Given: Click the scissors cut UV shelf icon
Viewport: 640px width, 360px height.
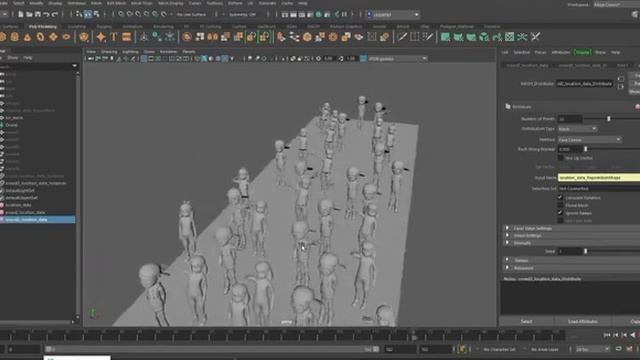Looking at the screenshot, I should pyautogui.click(x=536, y=37).
